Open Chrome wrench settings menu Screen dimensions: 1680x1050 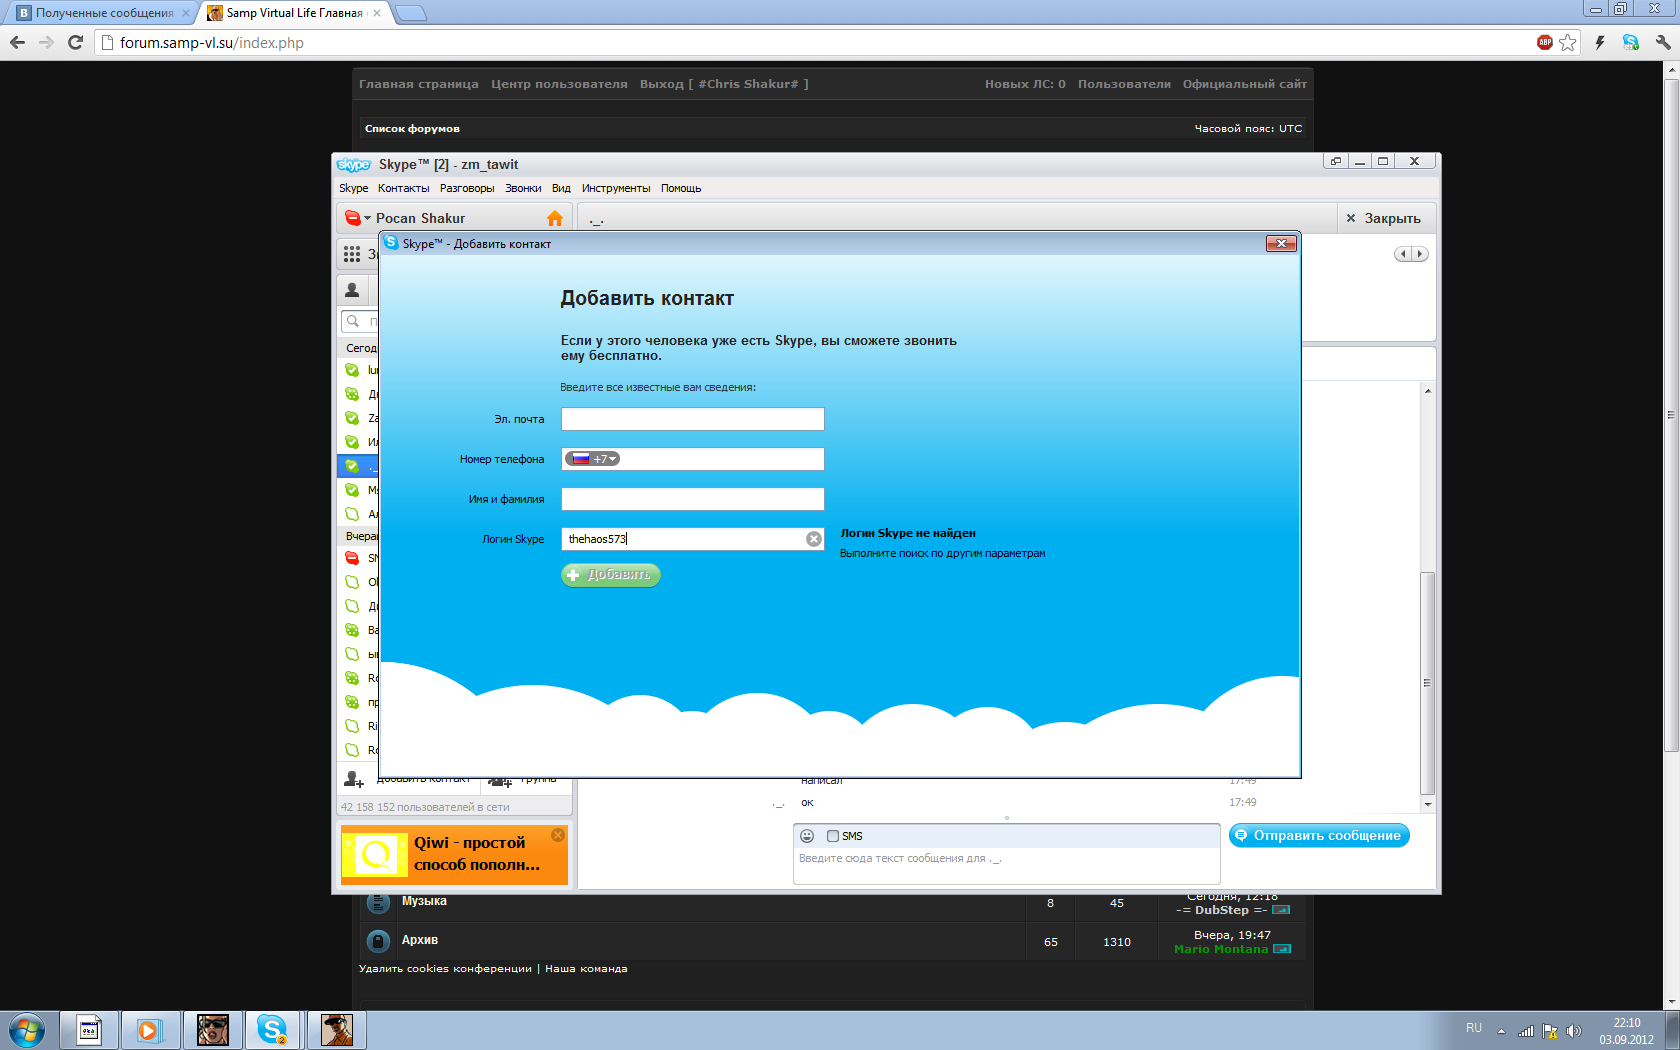click(x=1662, y=42)
